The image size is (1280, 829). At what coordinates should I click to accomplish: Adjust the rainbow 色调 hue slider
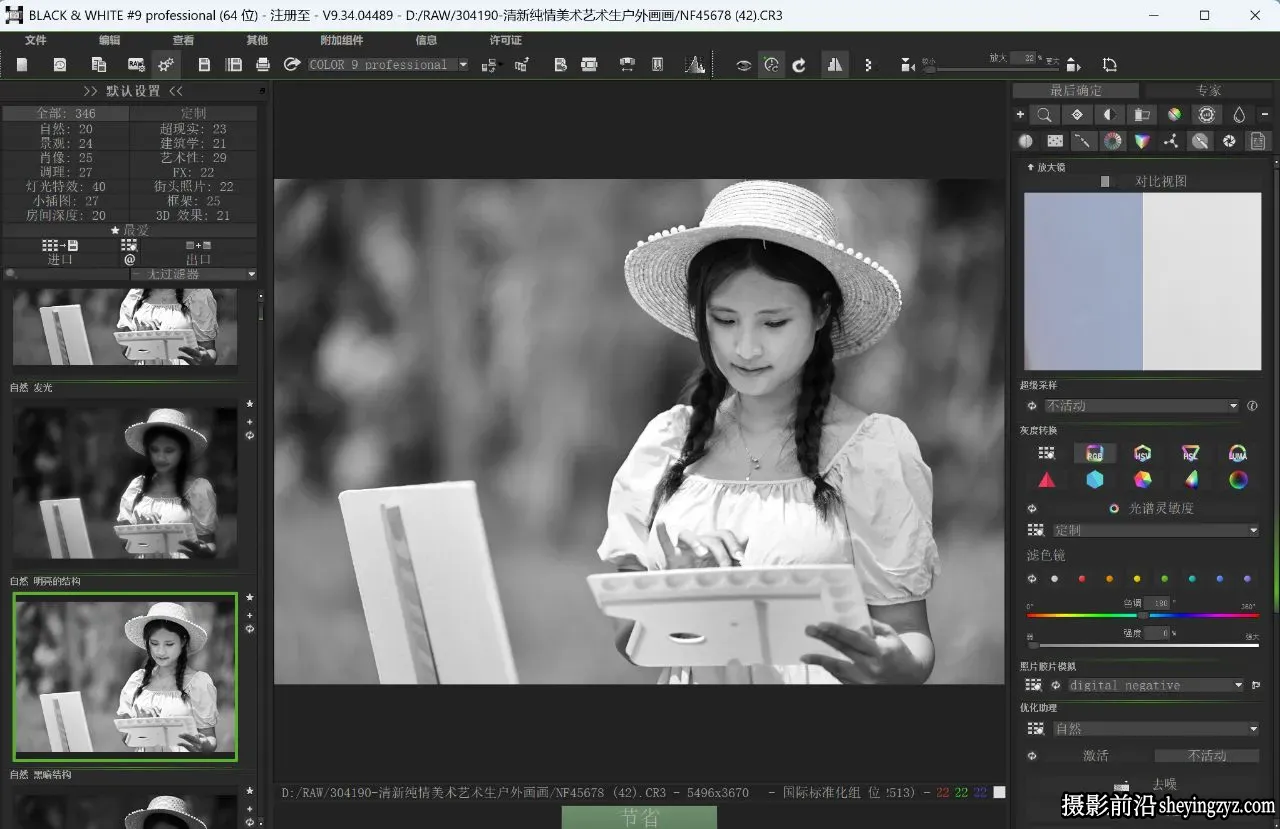pyautogui.click(x=1142, y=615)
